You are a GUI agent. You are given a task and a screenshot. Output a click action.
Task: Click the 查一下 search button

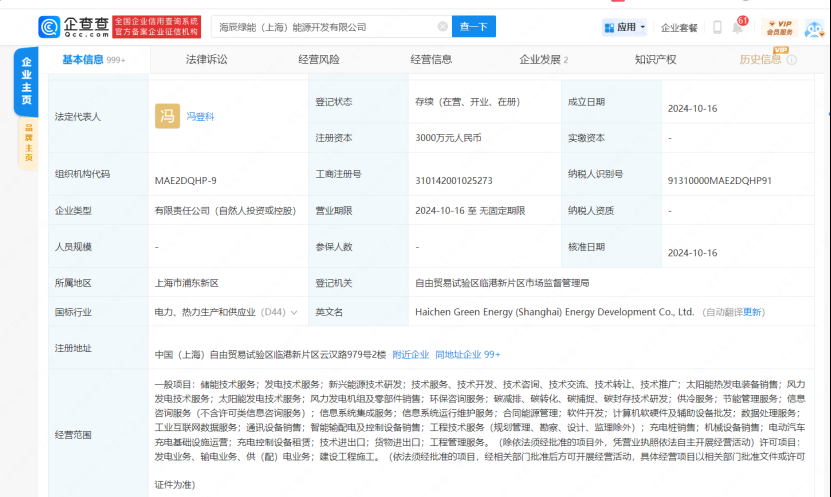[x=475, y=27]
